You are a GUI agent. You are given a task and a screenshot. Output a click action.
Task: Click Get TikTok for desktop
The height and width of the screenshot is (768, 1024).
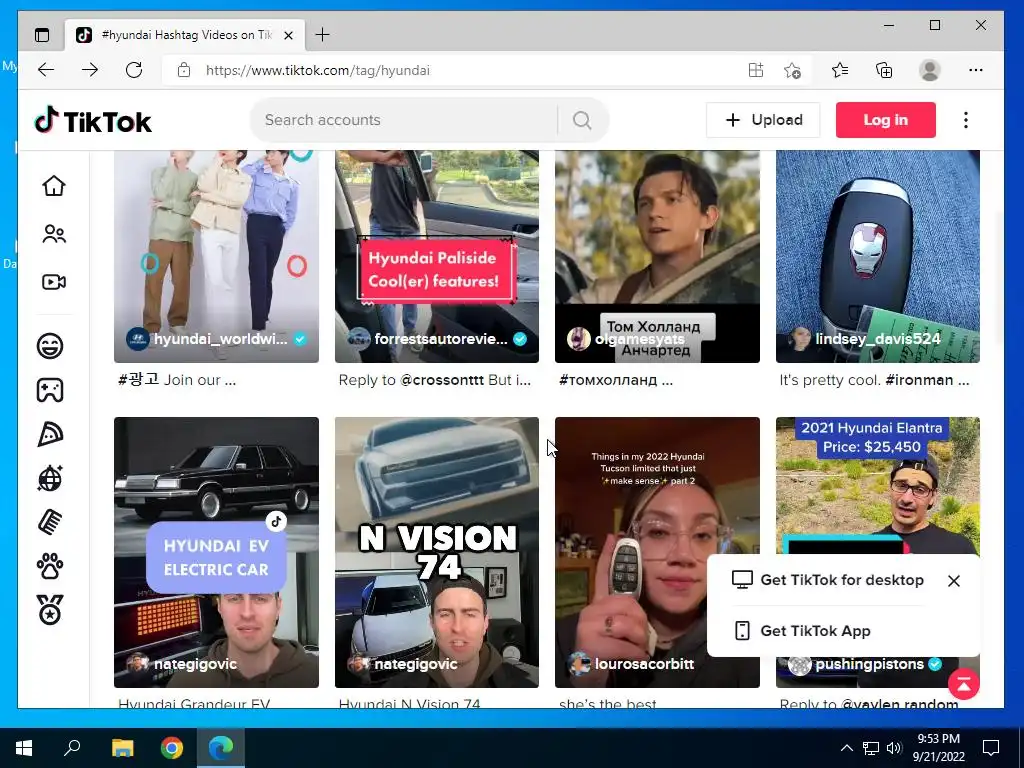point(828,580)
